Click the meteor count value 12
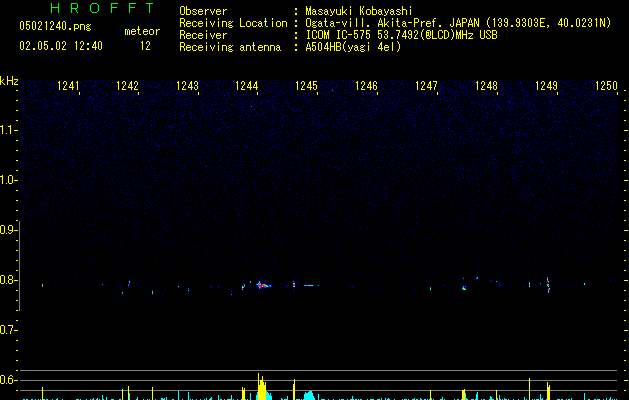629x400 pixels. 145,46
